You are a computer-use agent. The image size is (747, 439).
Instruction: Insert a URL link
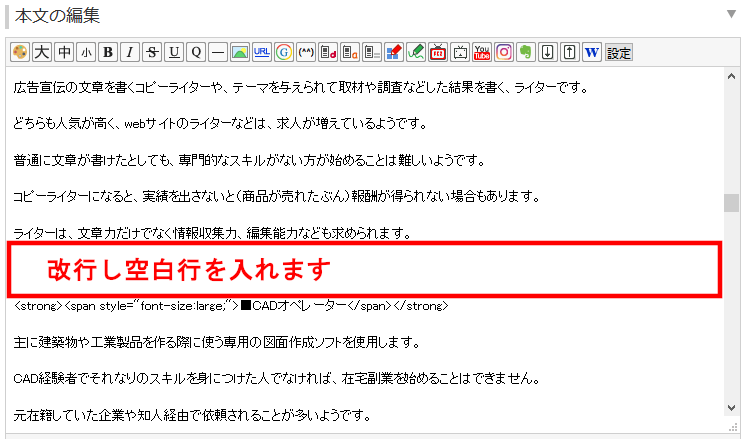[262, 52]
